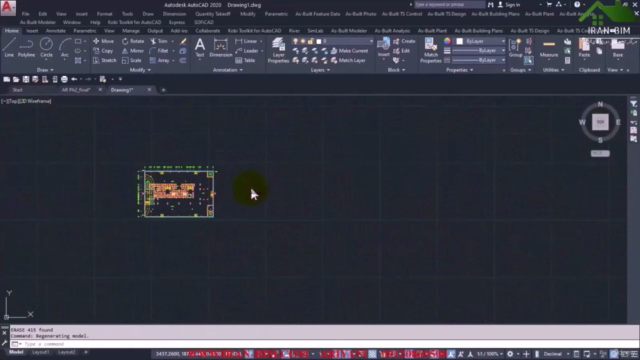
Task: Activate the Fillet command
Action: point(159,51)
